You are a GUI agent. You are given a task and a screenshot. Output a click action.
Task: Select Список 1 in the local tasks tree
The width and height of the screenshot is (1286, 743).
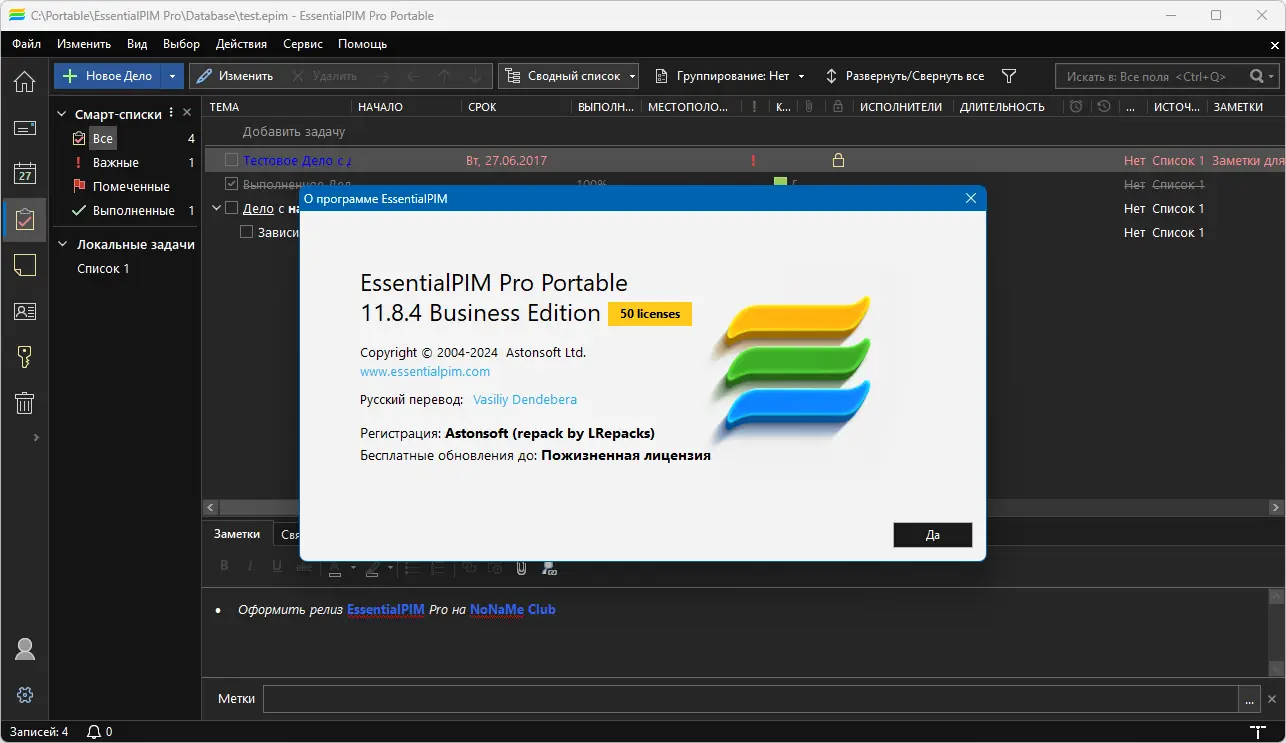point(103,269)
